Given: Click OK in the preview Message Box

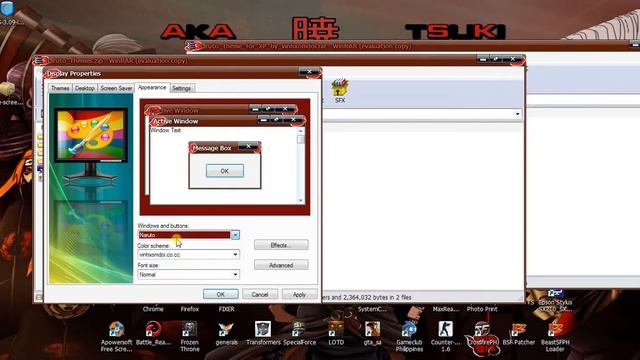Looking at the screenshot, I should tap(224, 171).
